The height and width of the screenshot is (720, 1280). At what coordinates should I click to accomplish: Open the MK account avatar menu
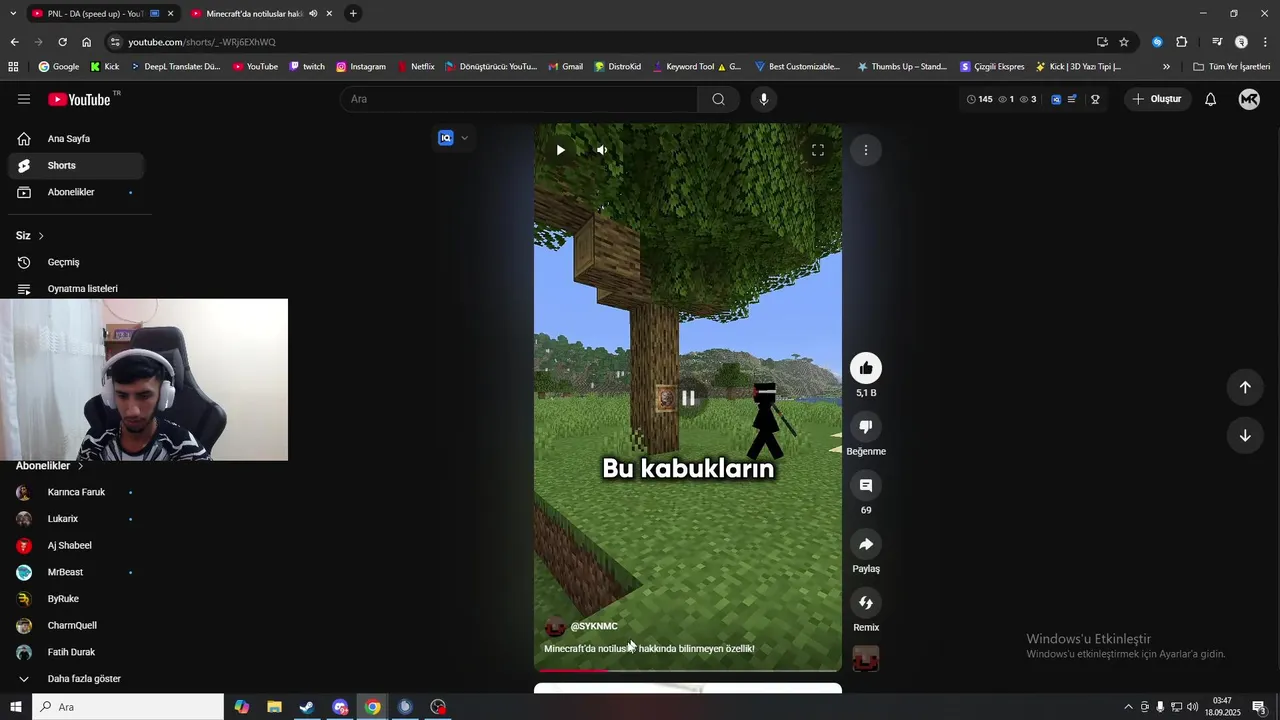(1249, 99)
